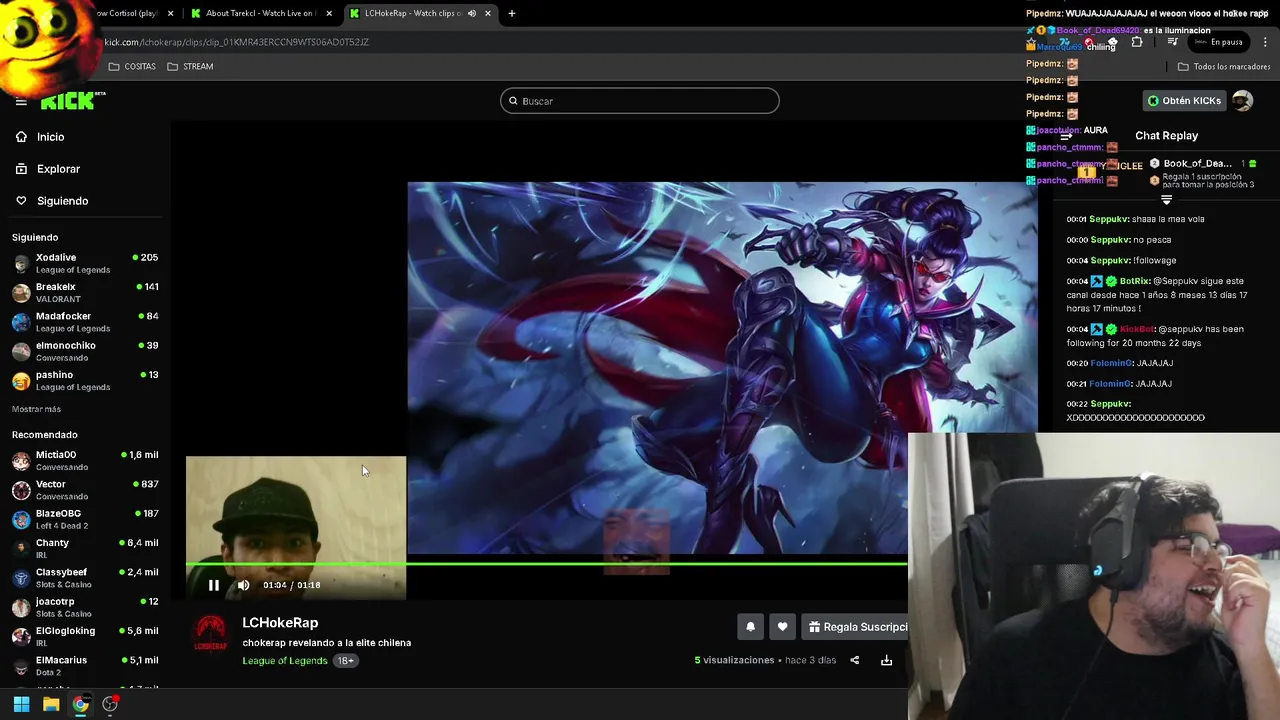Click Regala Suscripciones gift button
1280x720 pixels.
(x=857, y=627)
